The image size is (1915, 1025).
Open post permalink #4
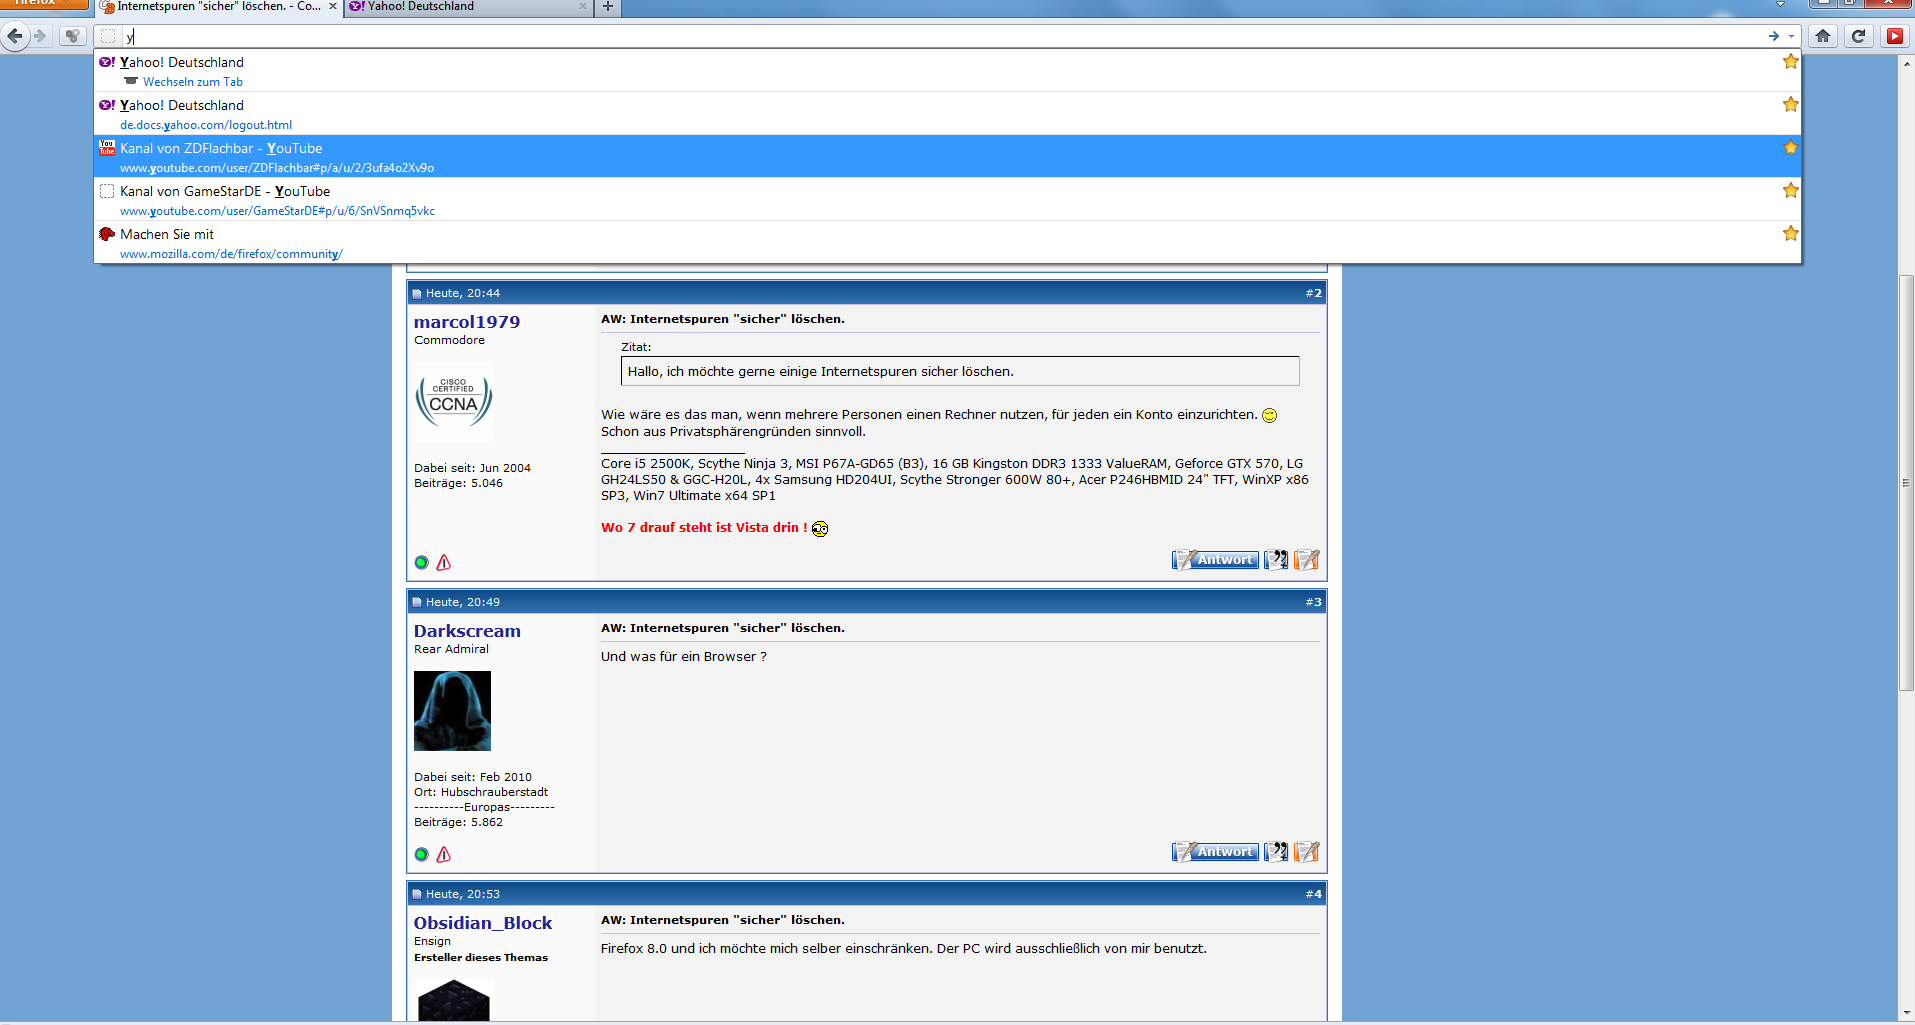(x=1313, y=894)
